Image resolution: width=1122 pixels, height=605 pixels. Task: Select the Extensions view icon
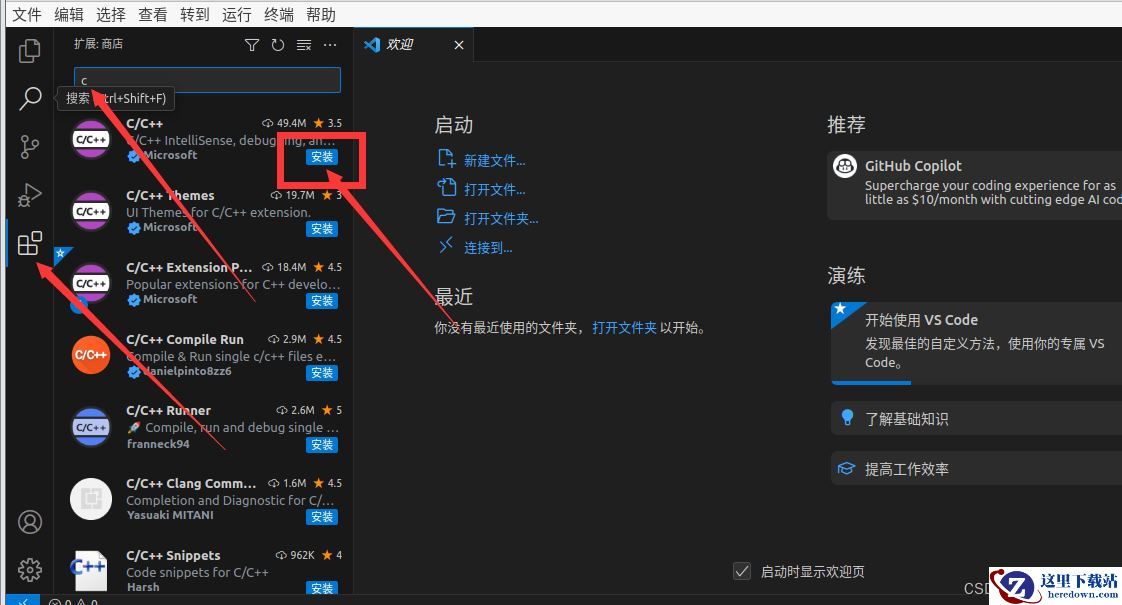coord(29,243)
